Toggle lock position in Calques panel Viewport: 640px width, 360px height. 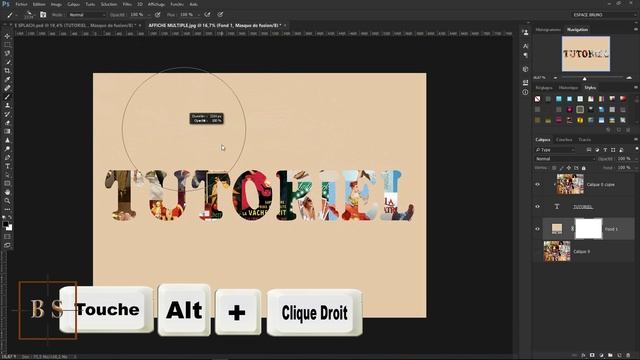pyautogui.click(x=569, y=168)
